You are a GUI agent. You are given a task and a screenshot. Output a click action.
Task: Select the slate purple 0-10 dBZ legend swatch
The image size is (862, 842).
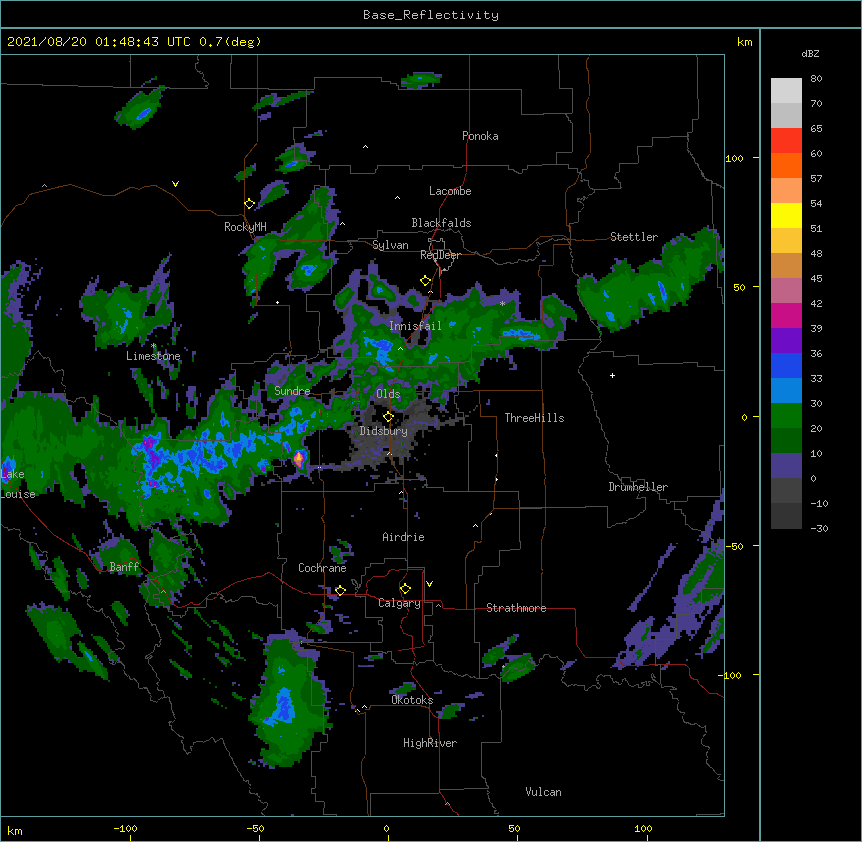coord(786,466)
